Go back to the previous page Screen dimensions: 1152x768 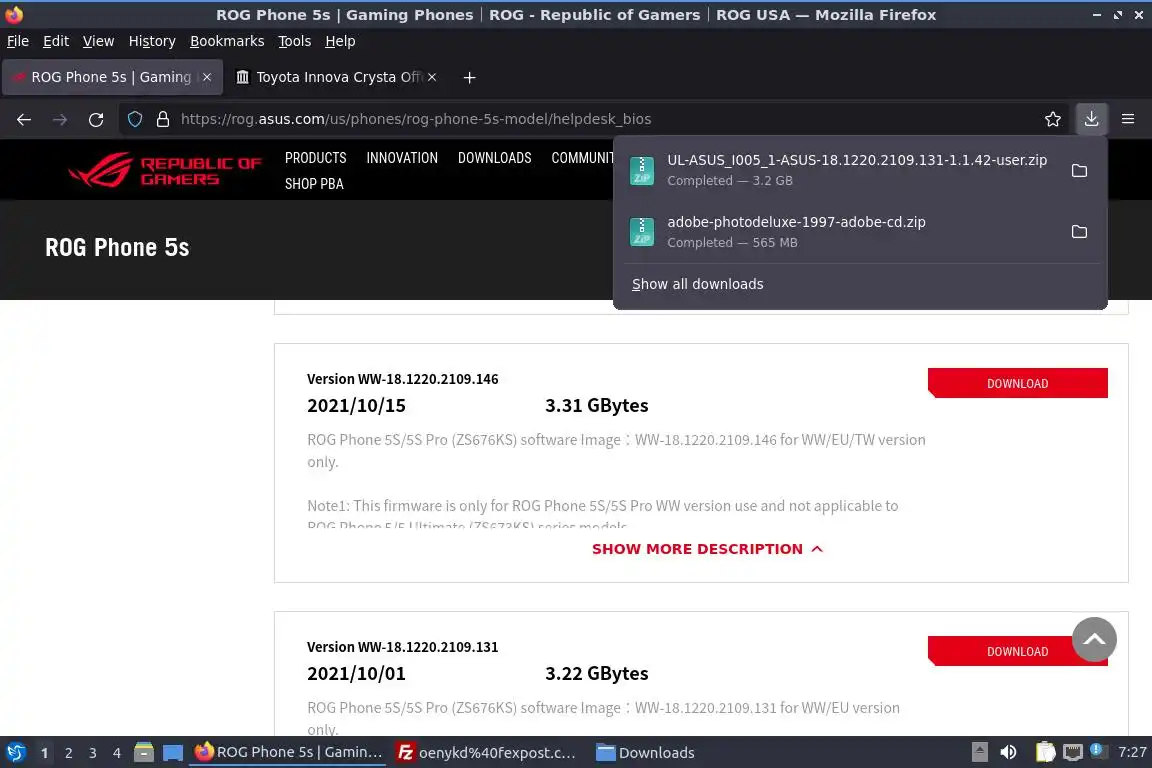tap(24, 119)
